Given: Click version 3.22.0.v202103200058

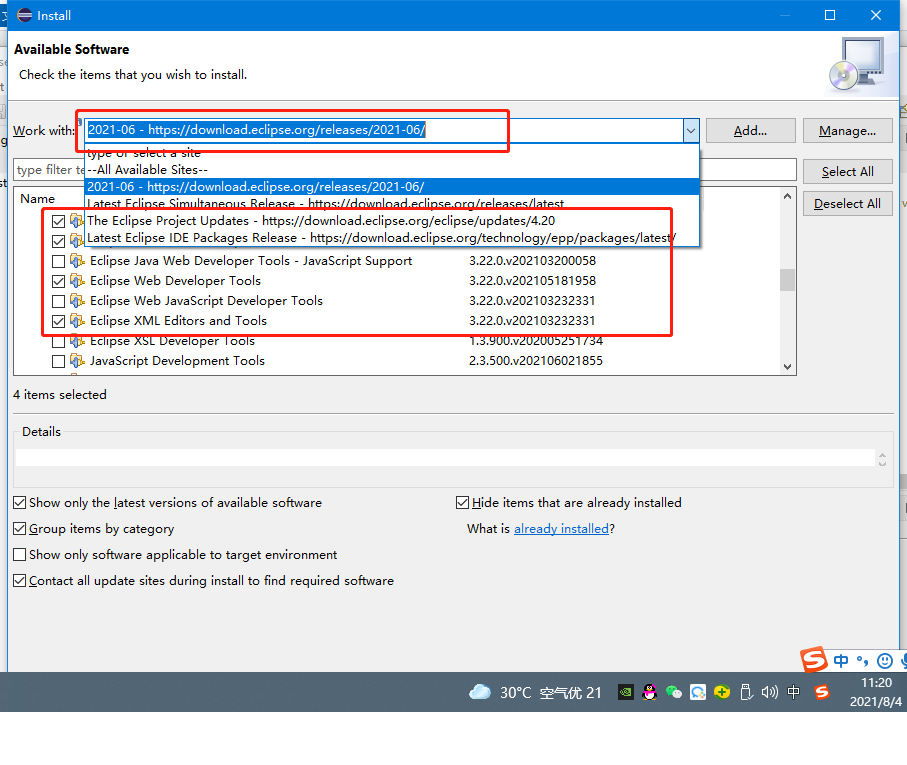Looking at the screenshot, I should (532, 261).
